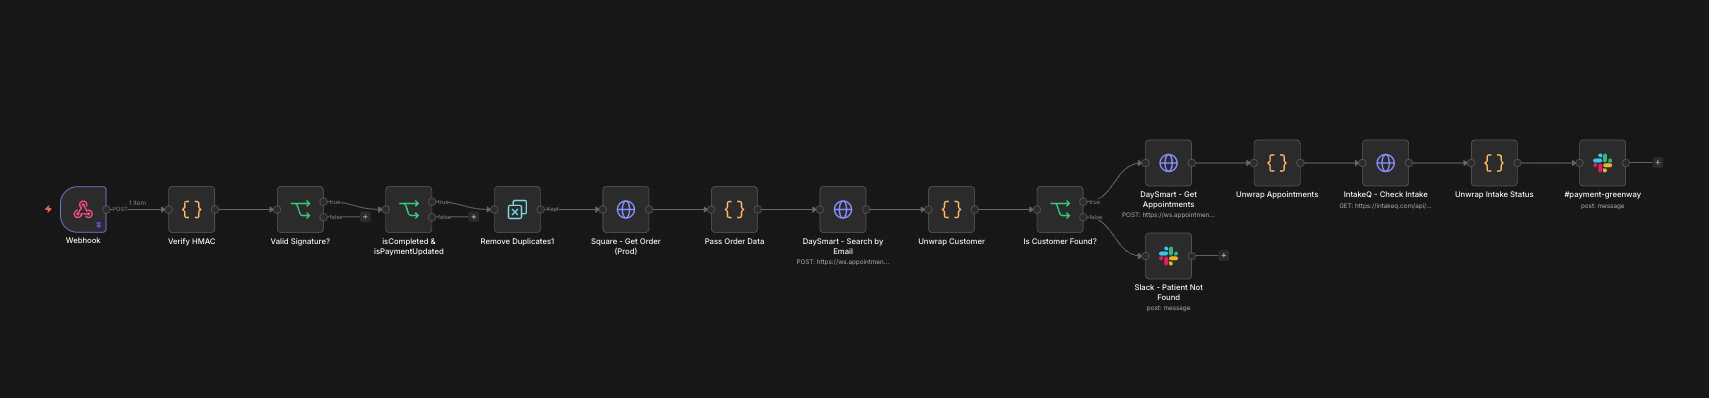Click the 'Square - Get Order (Prod)' label
This screenshot has height=398, width=1709.
coord(626,246)
